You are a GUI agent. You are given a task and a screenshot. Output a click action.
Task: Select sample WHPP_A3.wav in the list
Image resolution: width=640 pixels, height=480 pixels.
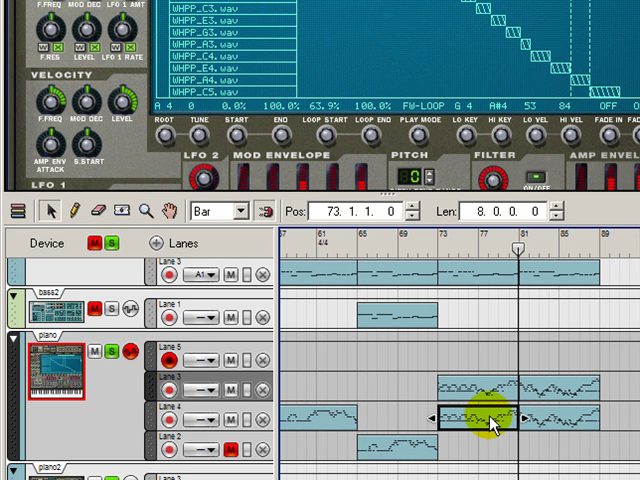click(233, 44)
